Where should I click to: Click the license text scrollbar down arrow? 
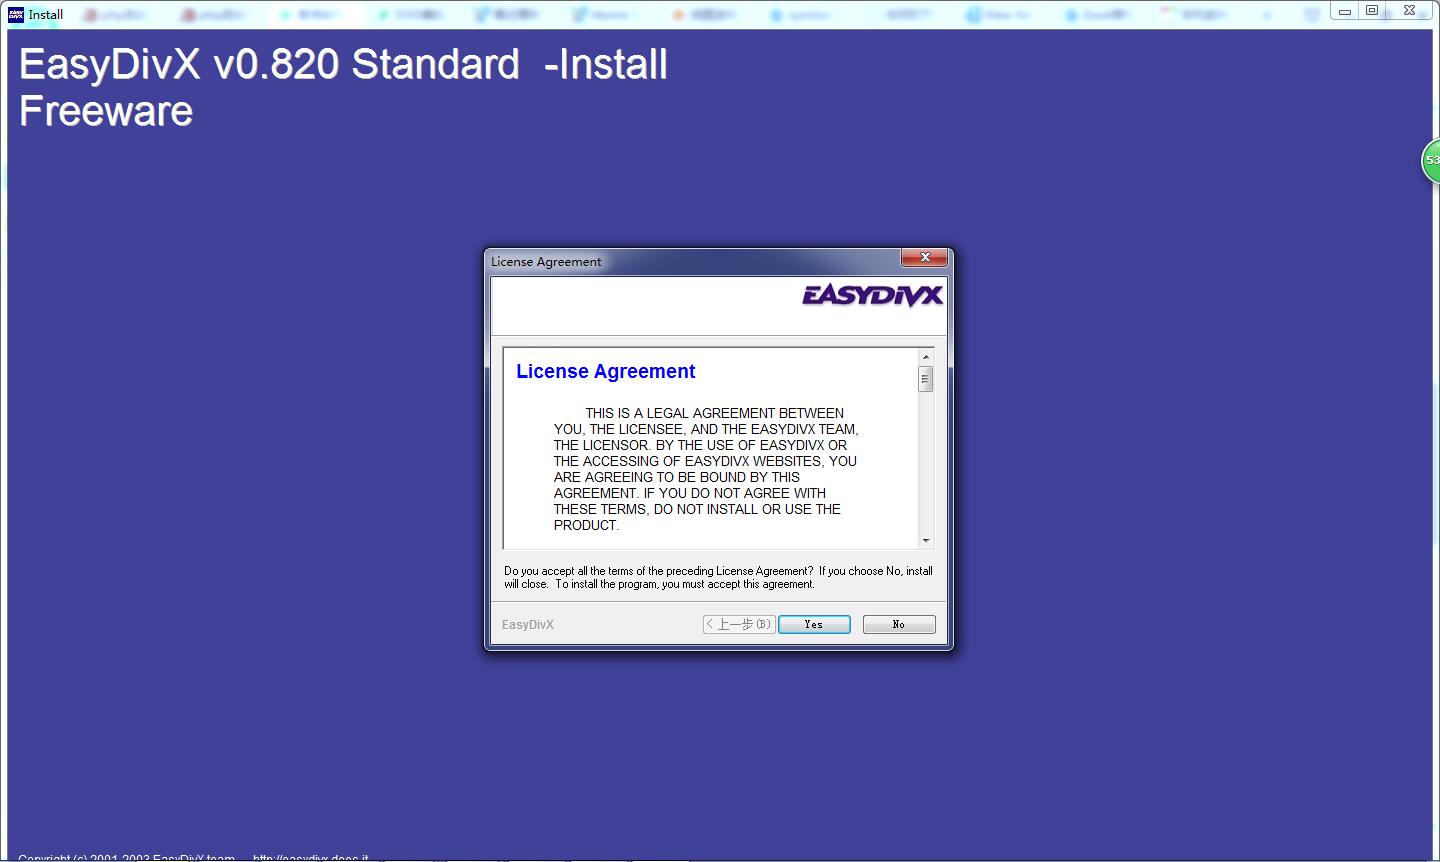pyautogui.click(x=926, y=540)
